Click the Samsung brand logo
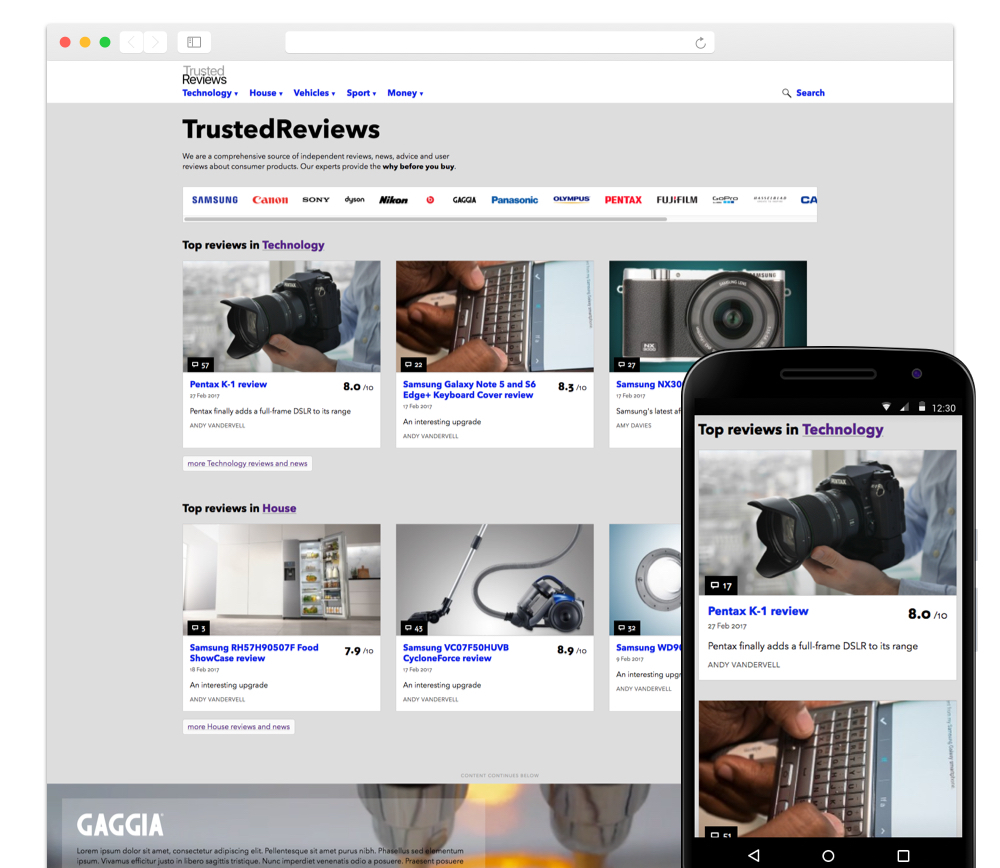The image size is (1000, 868). [x=215, y=200]
